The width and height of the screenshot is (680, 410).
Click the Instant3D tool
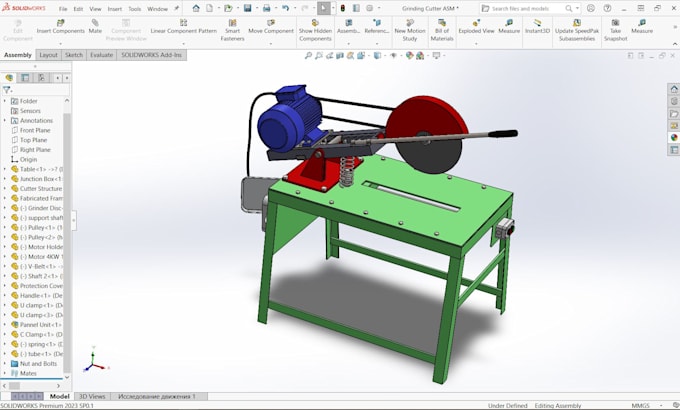[x=537, y=26]
